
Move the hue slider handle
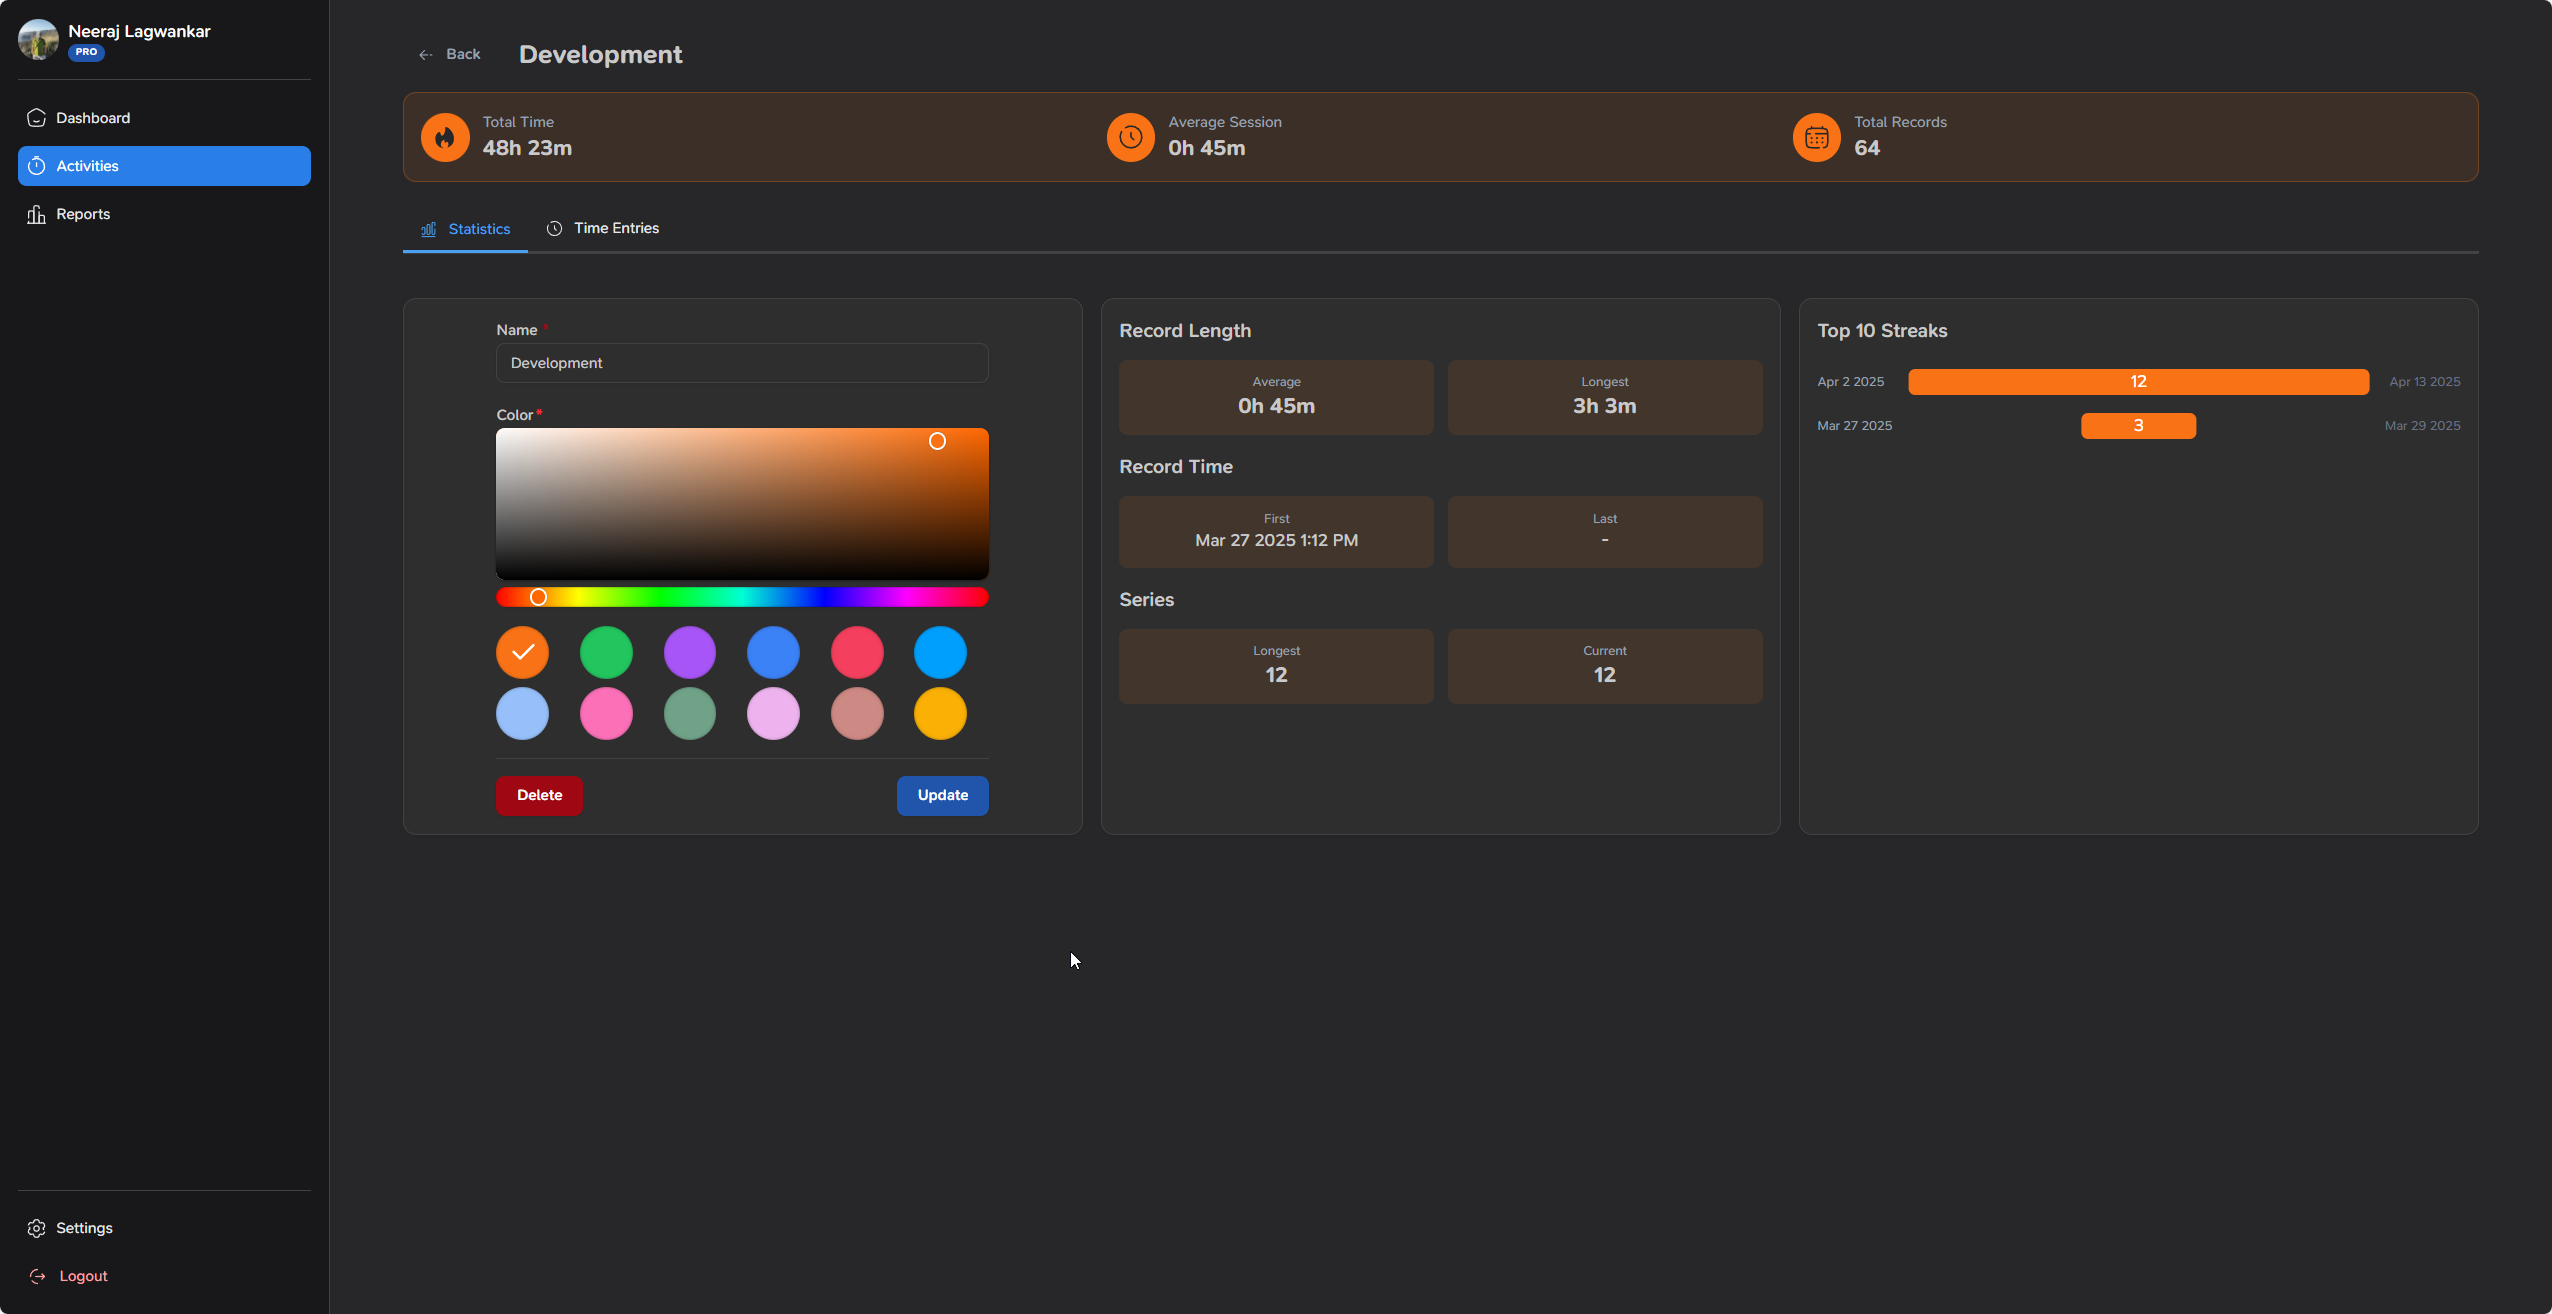coord(538,596)
